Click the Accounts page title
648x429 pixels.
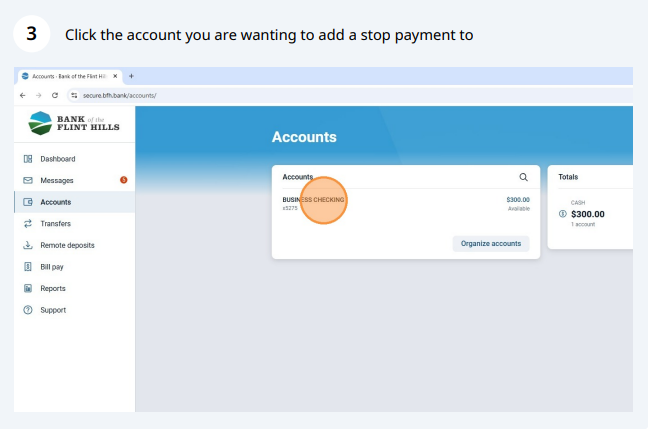[304, 137]
